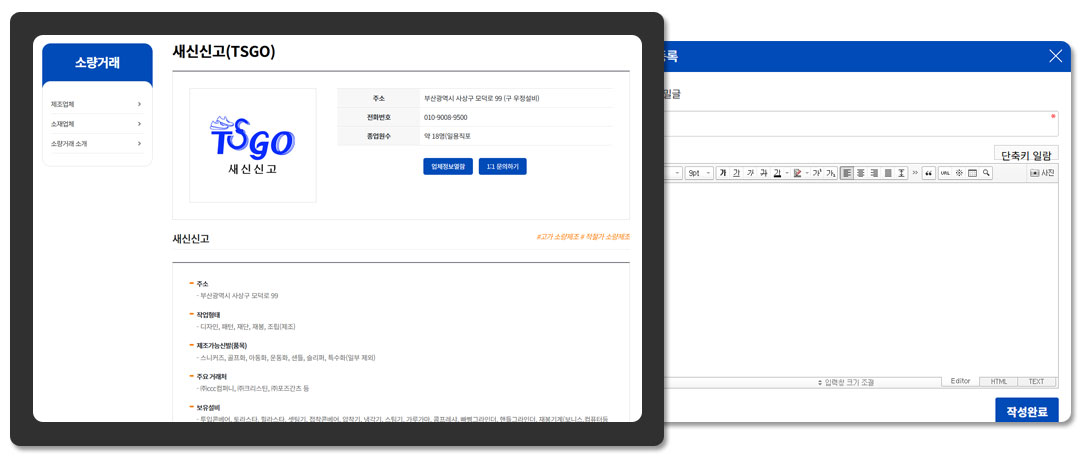
Task: Switch to the TEXT tab
Action: 1036,382
